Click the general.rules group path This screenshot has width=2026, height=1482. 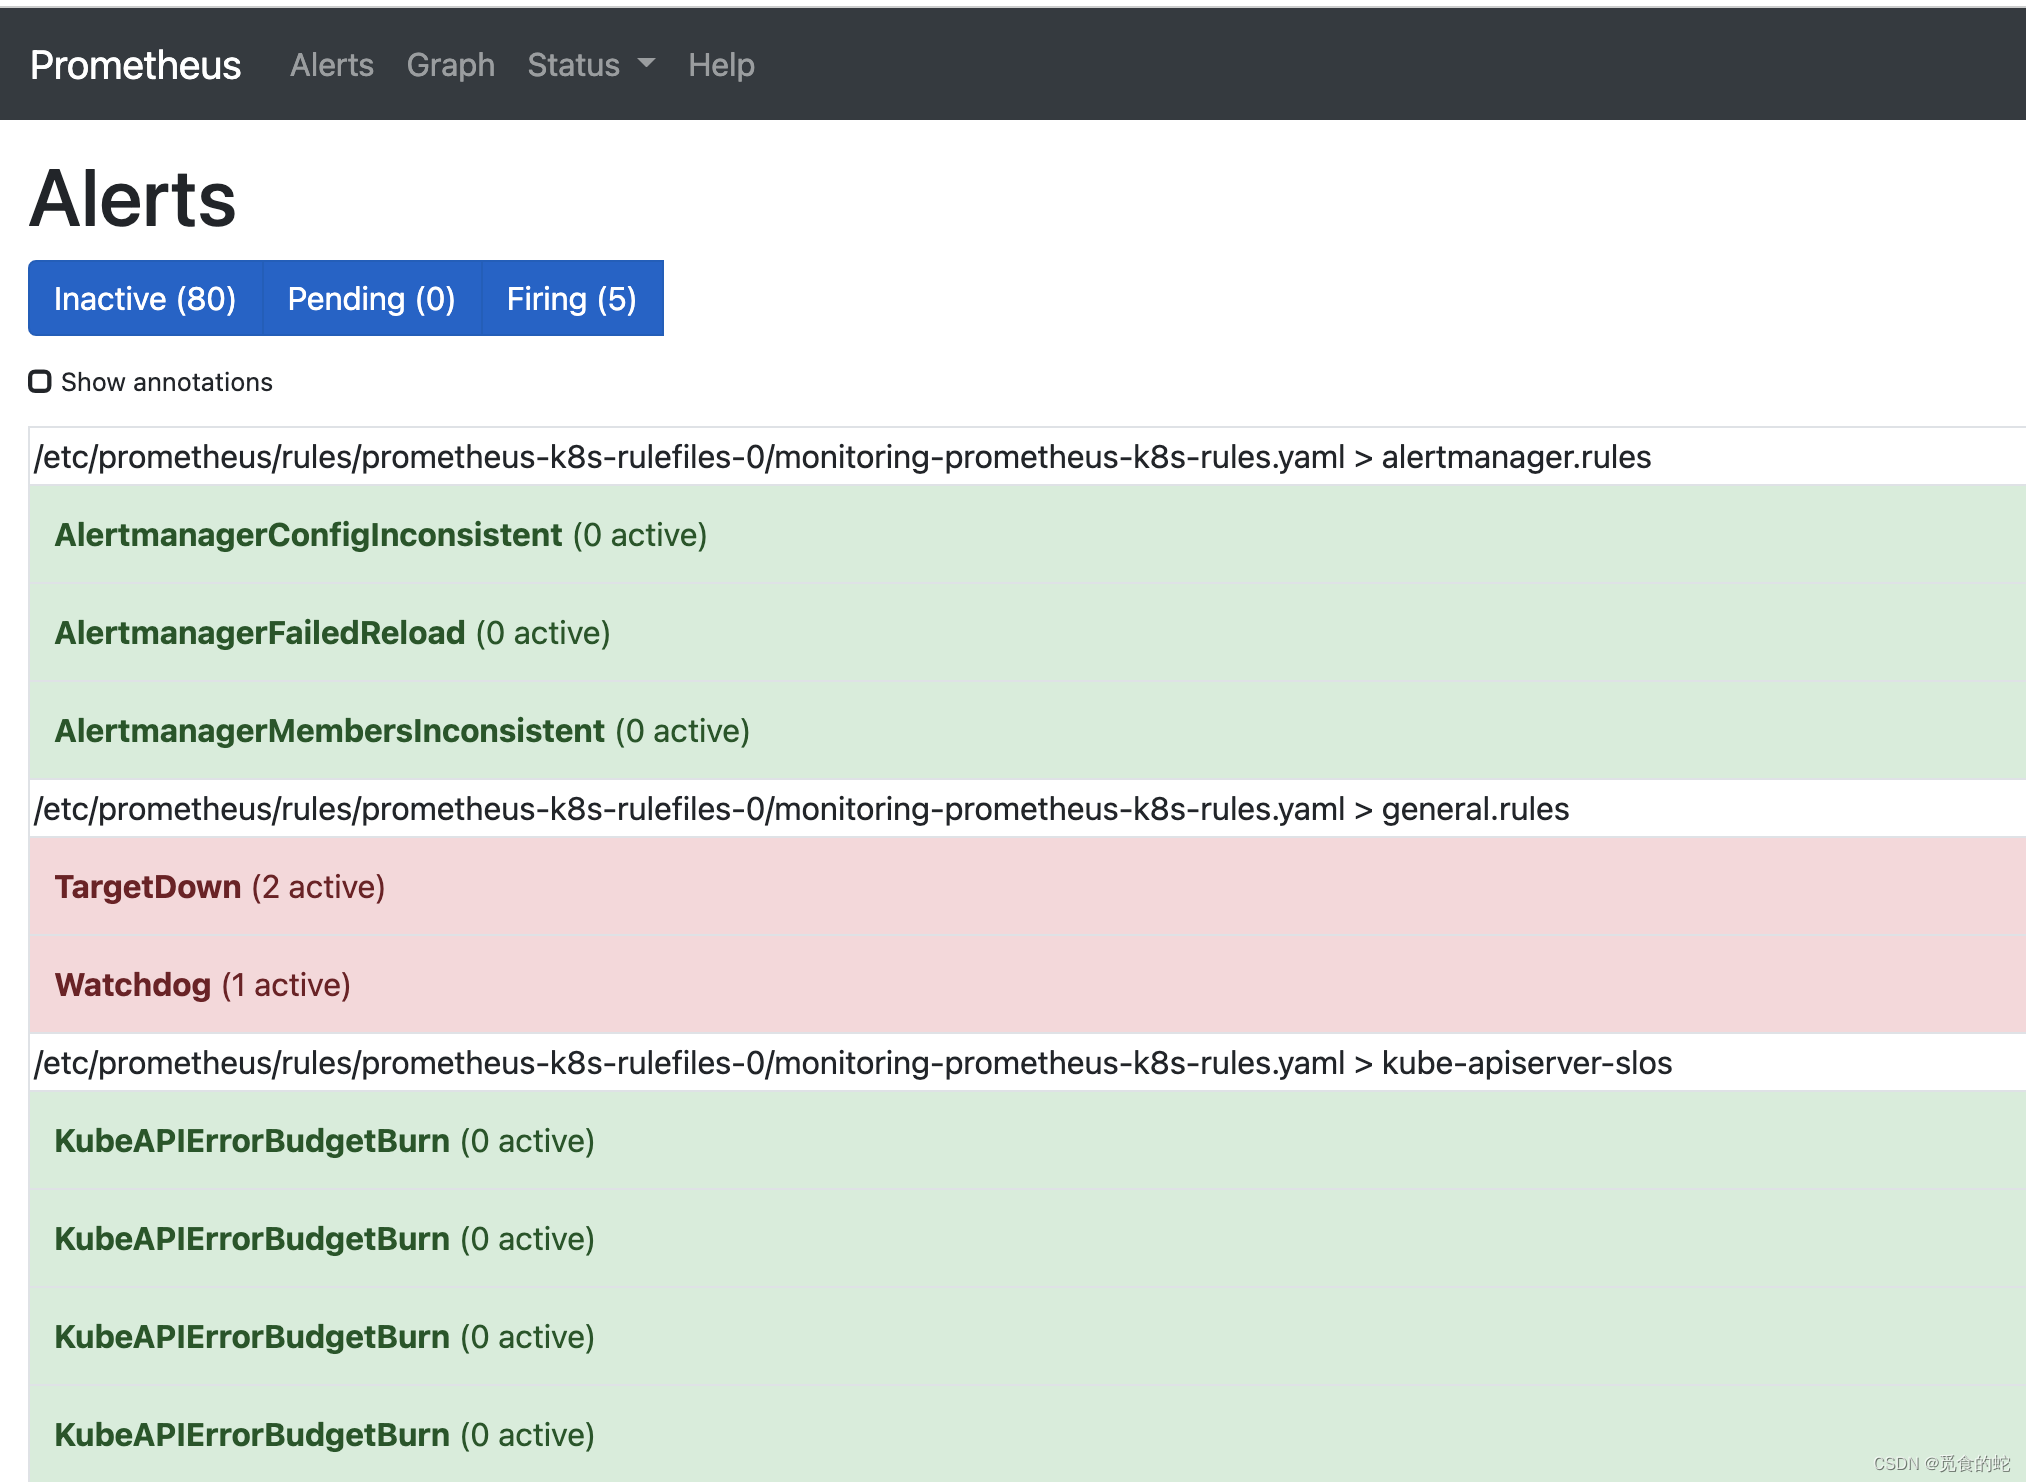coord(802,809)
